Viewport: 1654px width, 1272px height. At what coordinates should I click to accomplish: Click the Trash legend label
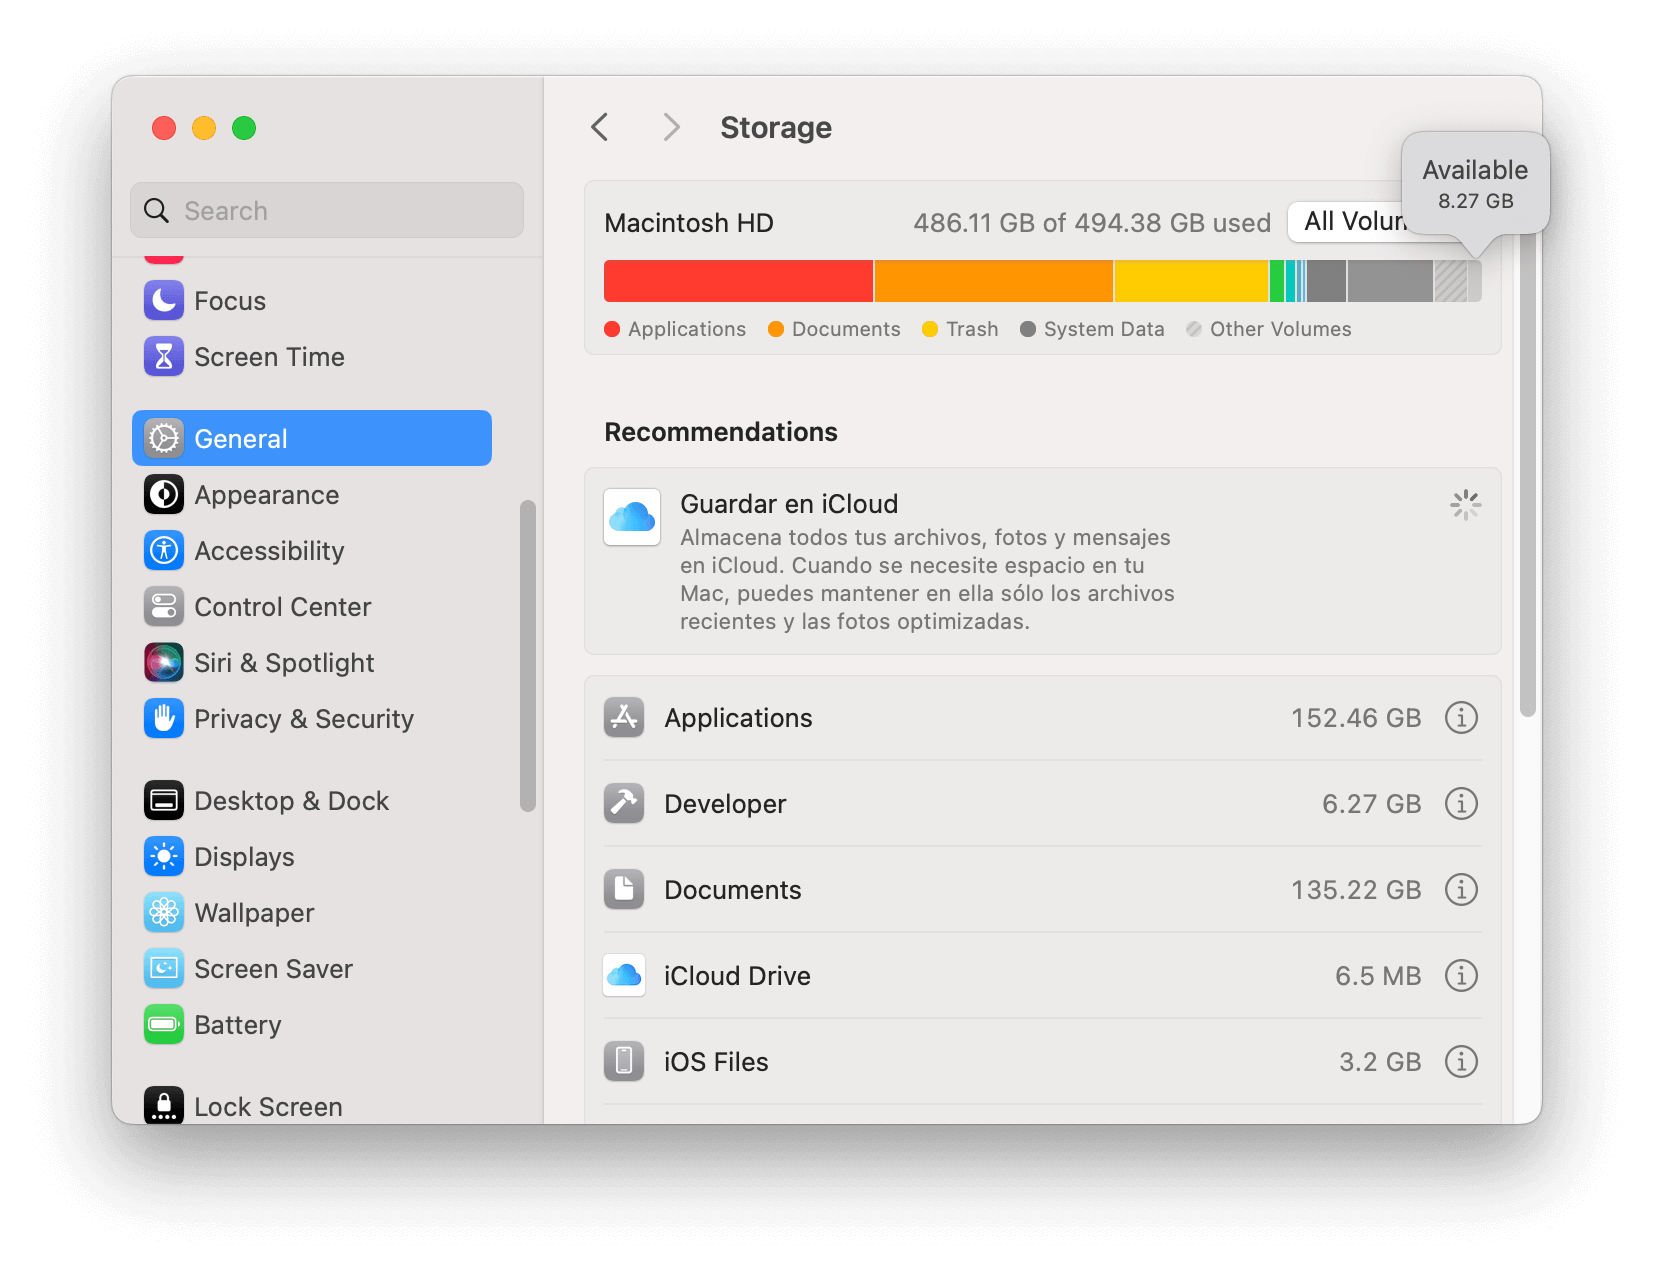tap(972, 329)
